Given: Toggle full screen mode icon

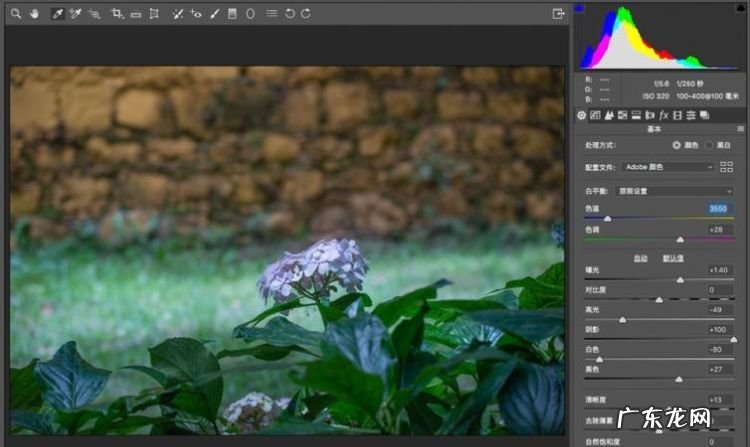Looking at the screenshot, I should click(558, 13).
